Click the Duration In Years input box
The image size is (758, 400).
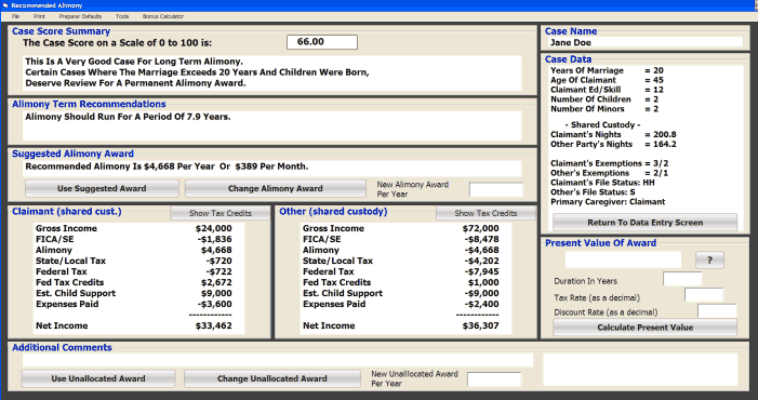pos(682,279)
